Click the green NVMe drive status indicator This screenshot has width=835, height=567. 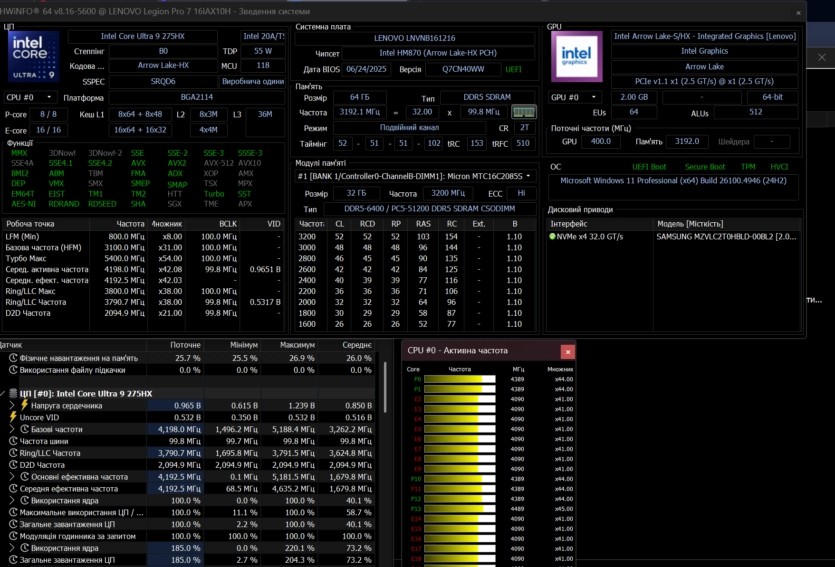click(552, 237)
